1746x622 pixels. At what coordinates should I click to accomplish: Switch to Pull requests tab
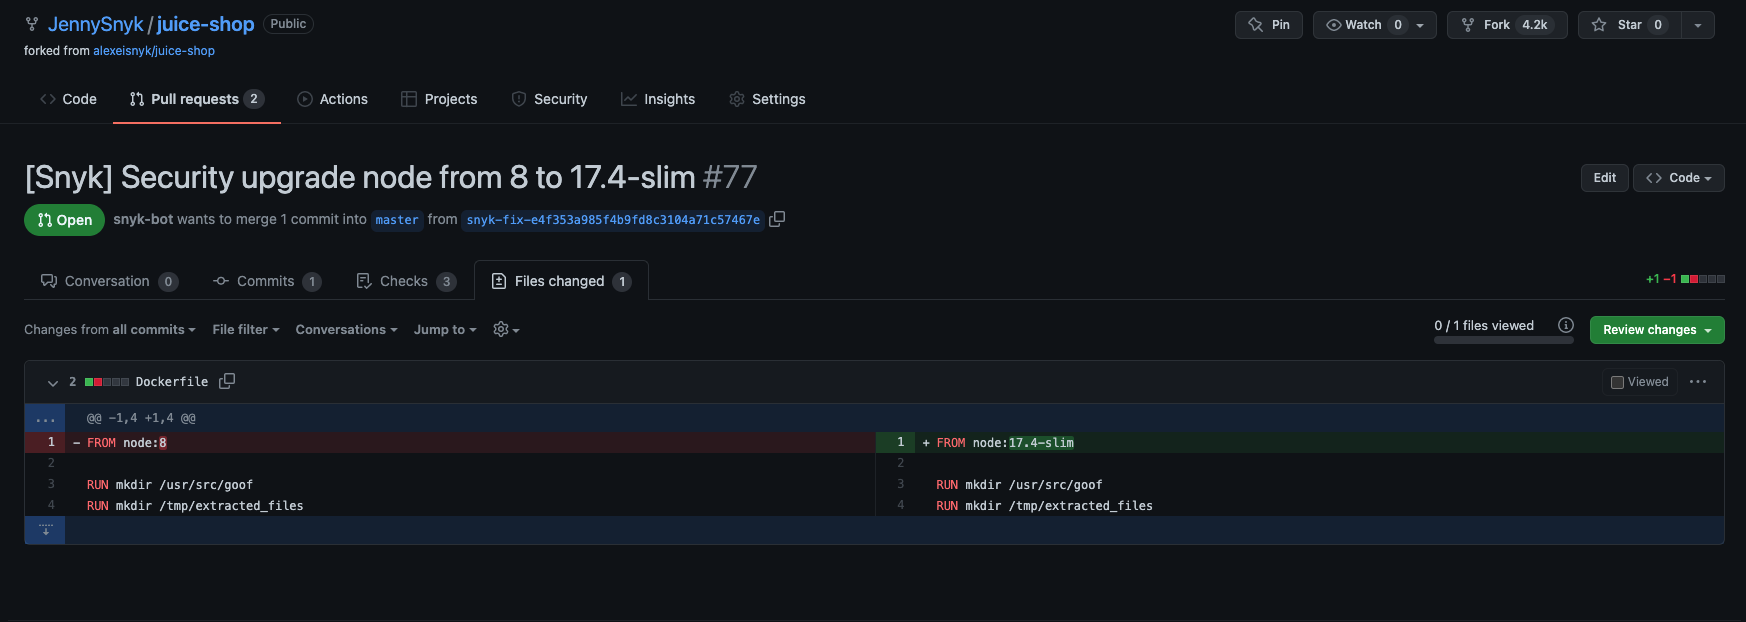(197, 99)
